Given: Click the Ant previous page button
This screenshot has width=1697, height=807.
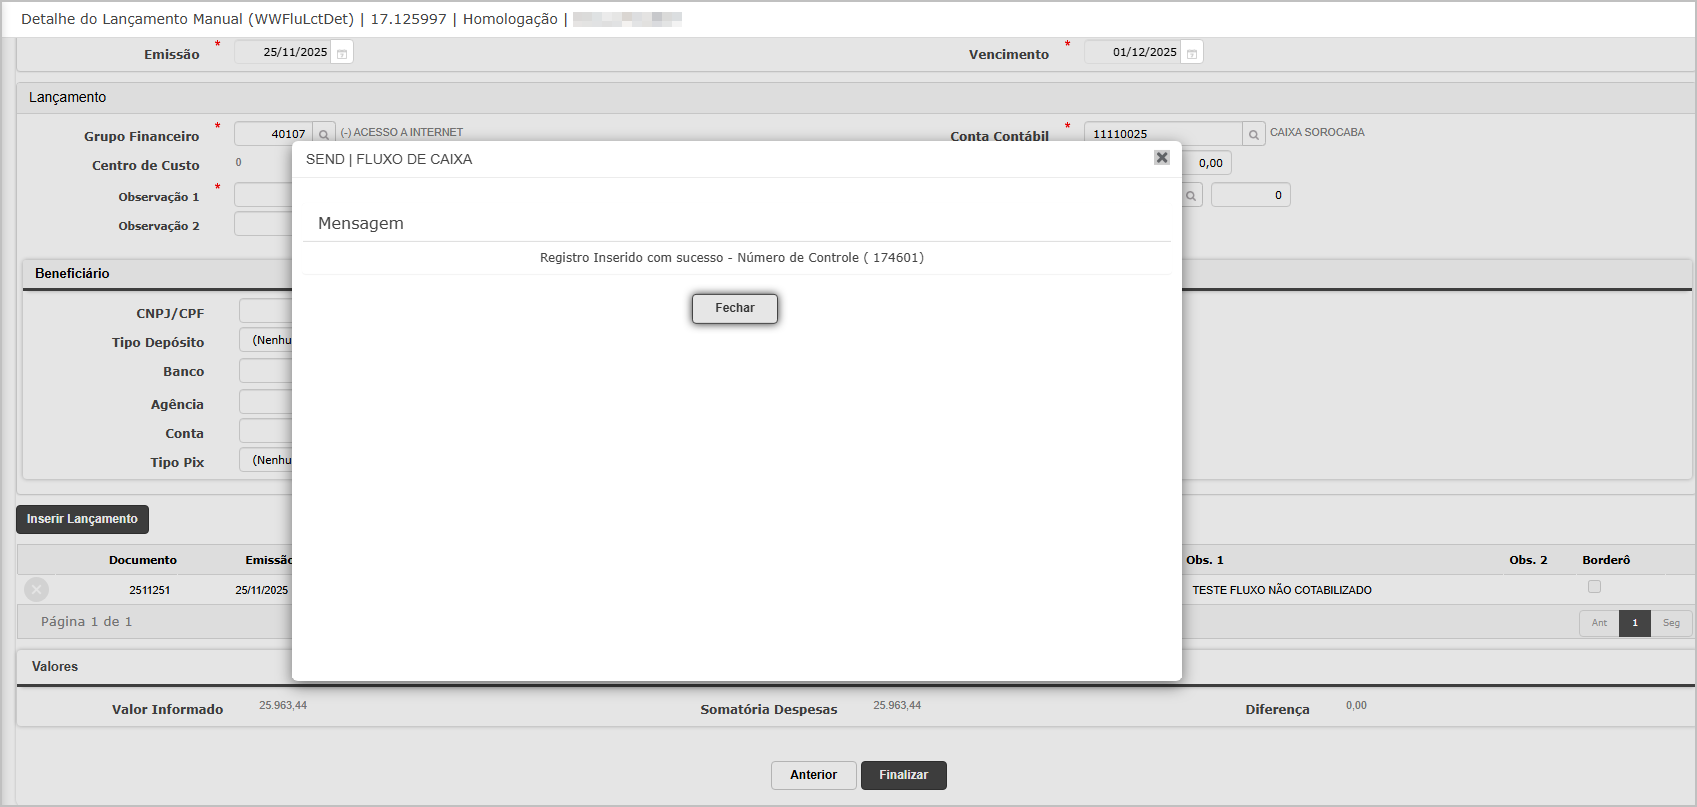Looking at the screenshot, I should (1599, 623).
